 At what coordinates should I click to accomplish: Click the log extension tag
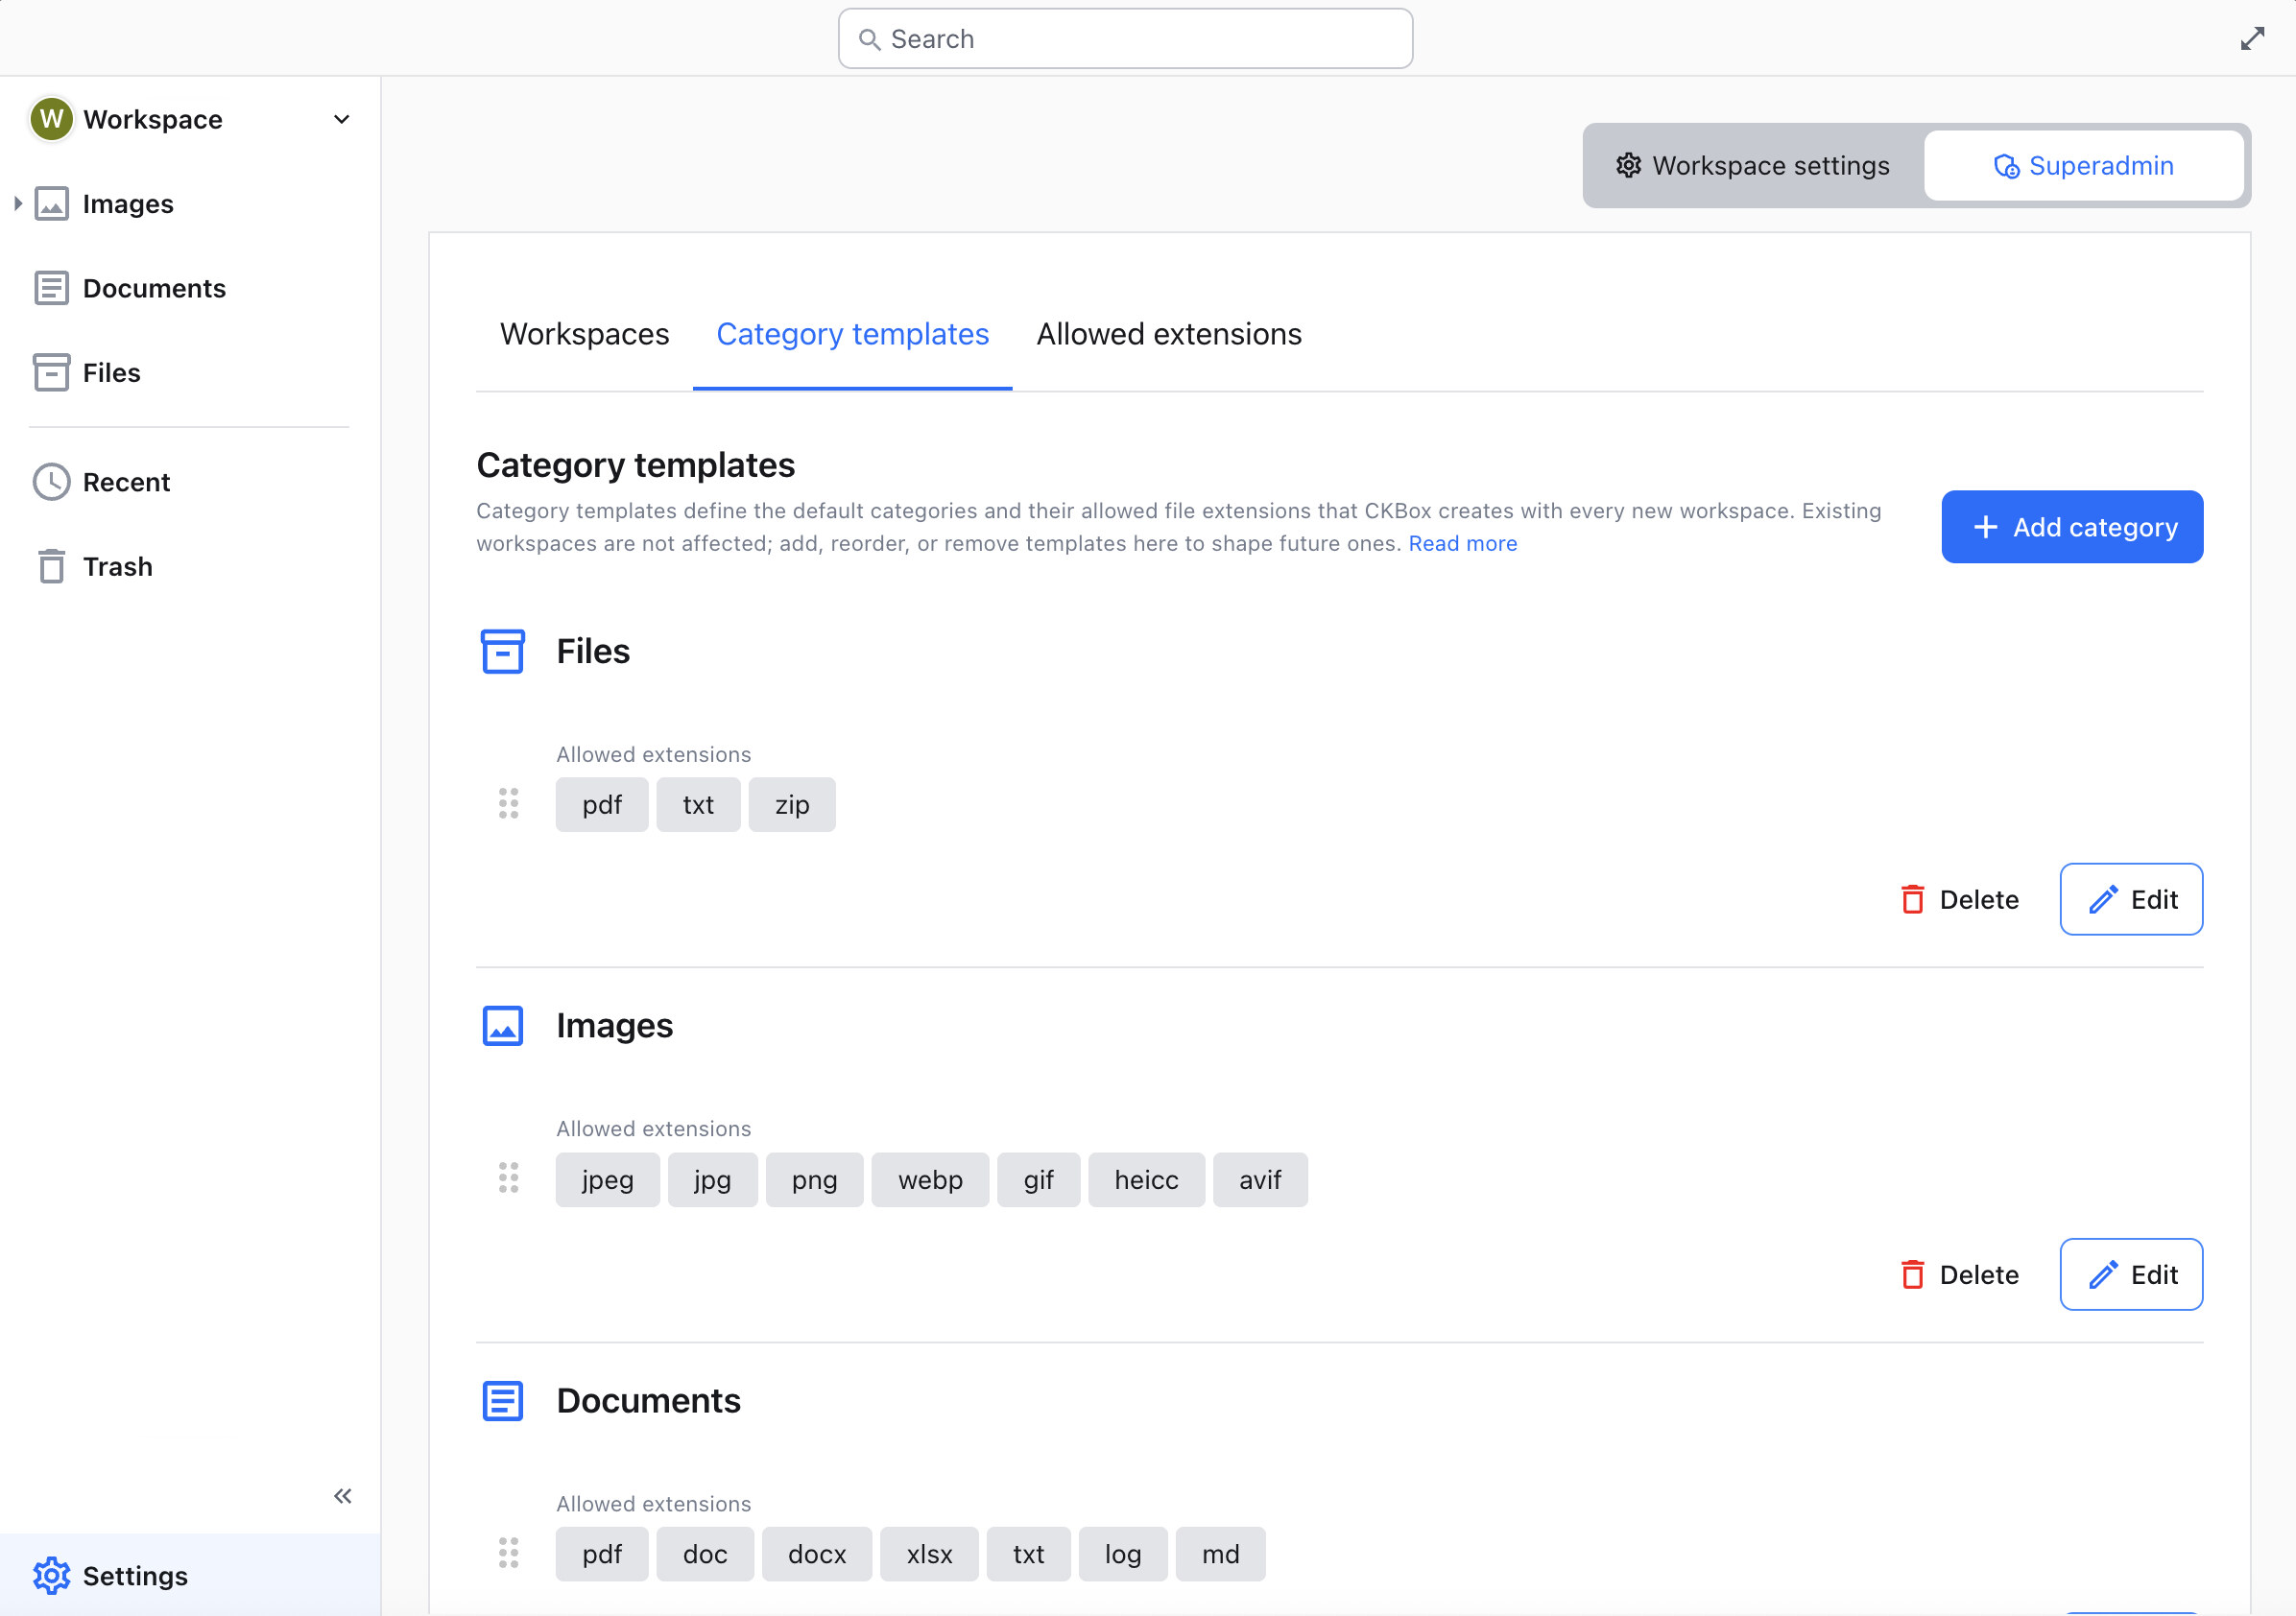click(x=1123, y=1554)
